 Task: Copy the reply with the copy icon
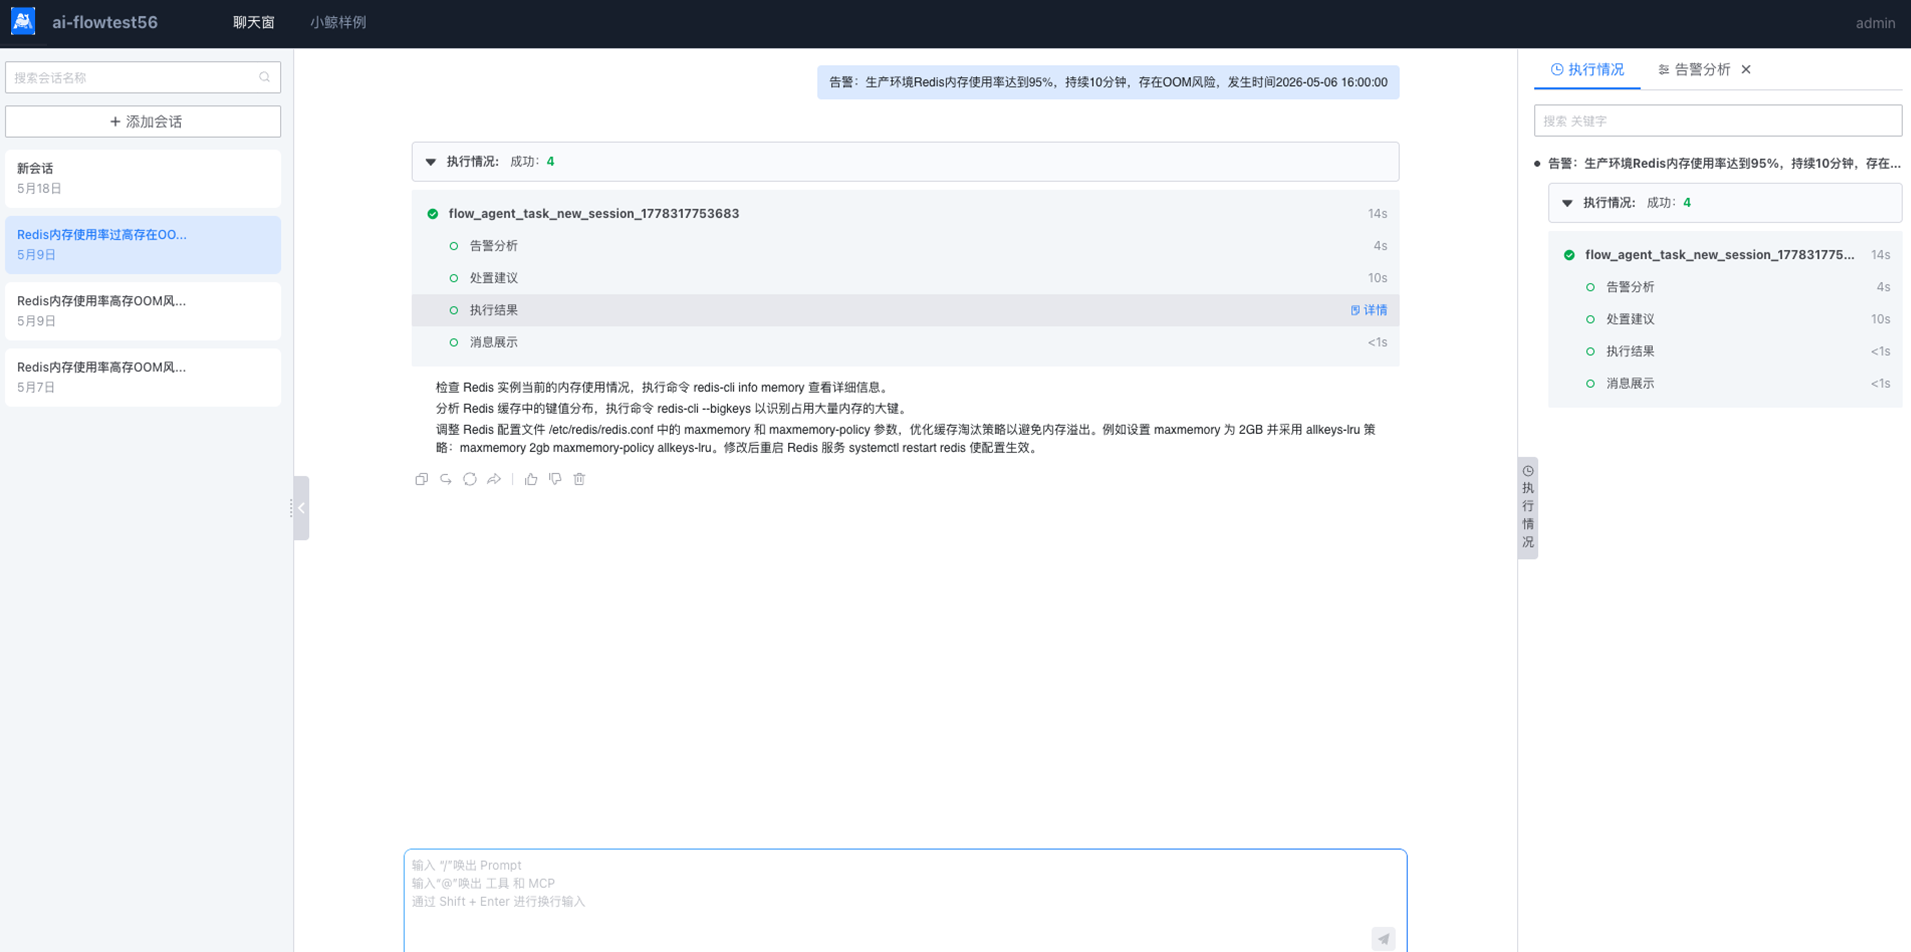421,479
